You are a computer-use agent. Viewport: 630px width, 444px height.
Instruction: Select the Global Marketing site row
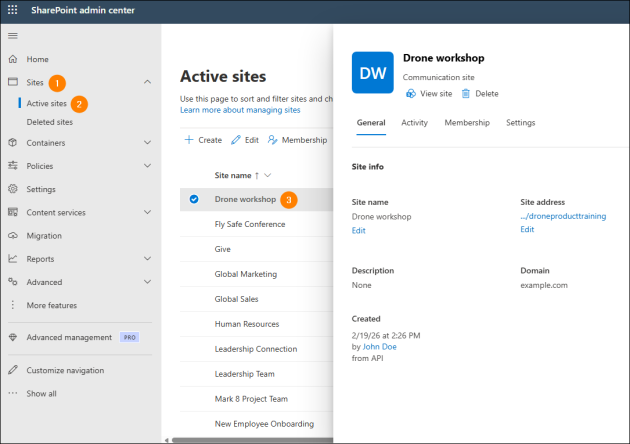tap(256, 274)
